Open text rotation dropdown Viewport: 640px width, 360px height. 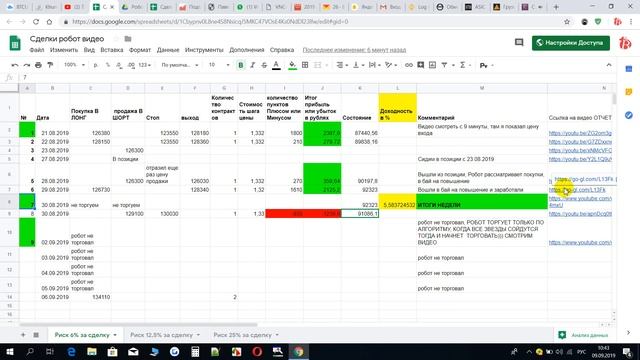pos(391,65)
